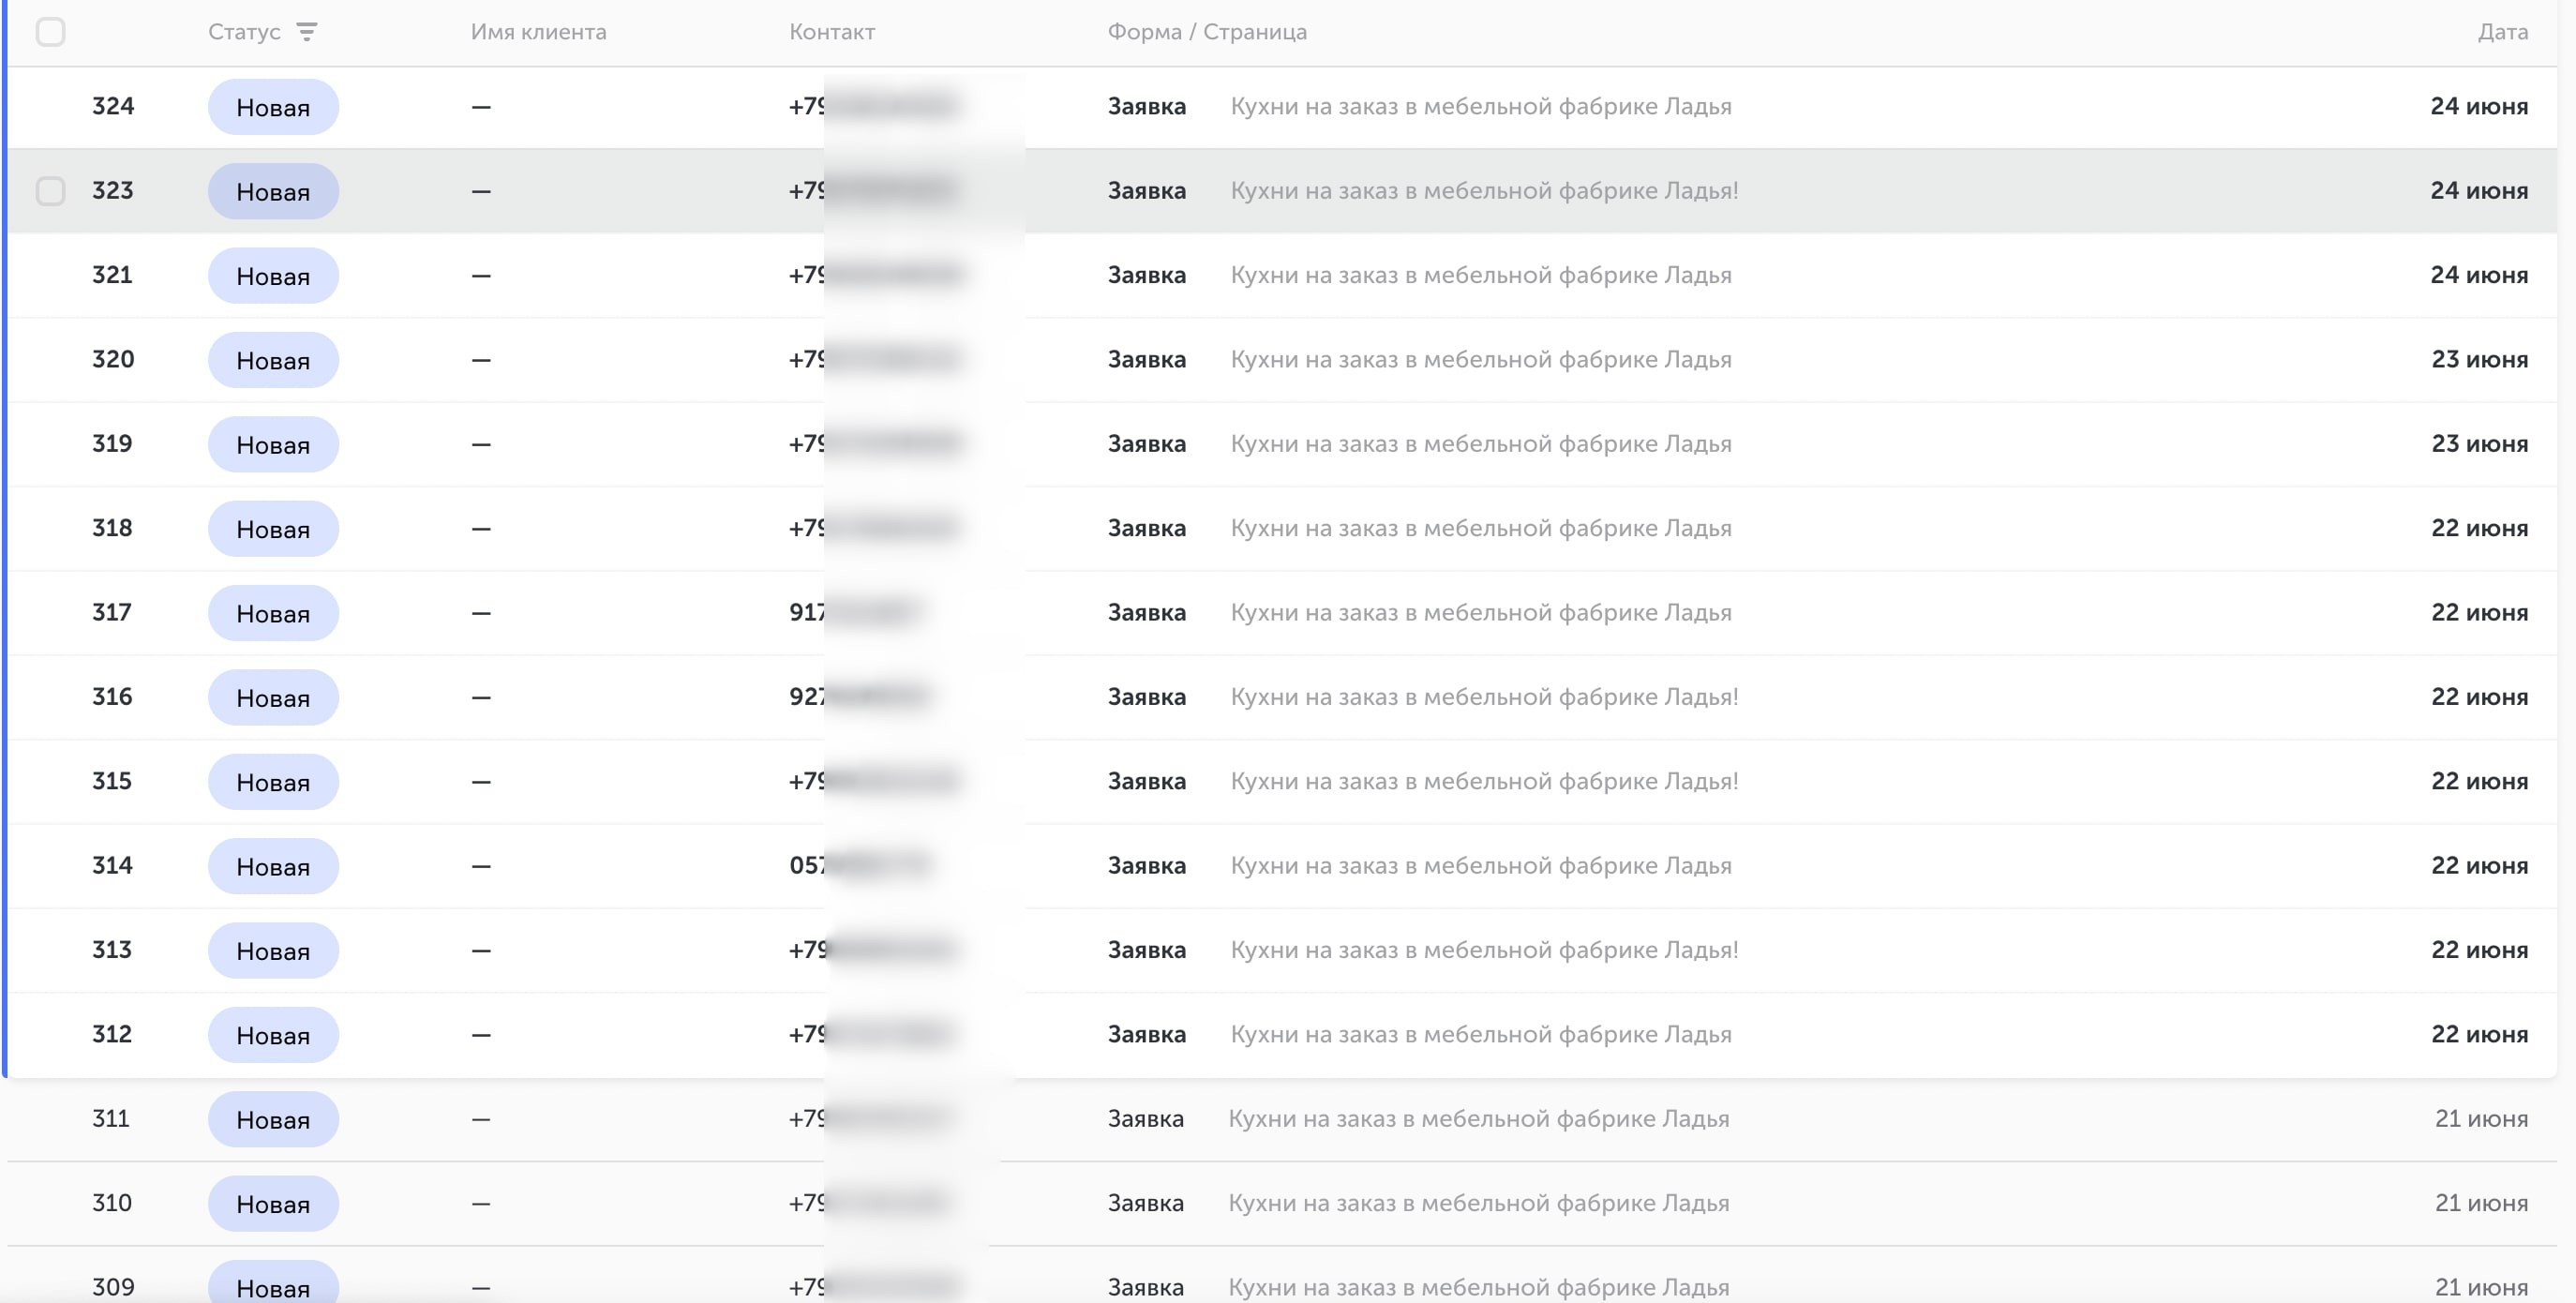The height and width of the screenshot is (1303, 2576).
Task: Open the status filter icon
Action: coord(307,32)
